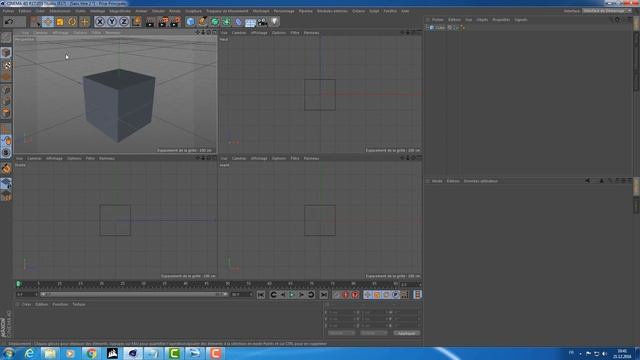Open Données utilisateur menu in attribute manager
640x360 pixels.
pyautogui.click(x=480, y=181)
